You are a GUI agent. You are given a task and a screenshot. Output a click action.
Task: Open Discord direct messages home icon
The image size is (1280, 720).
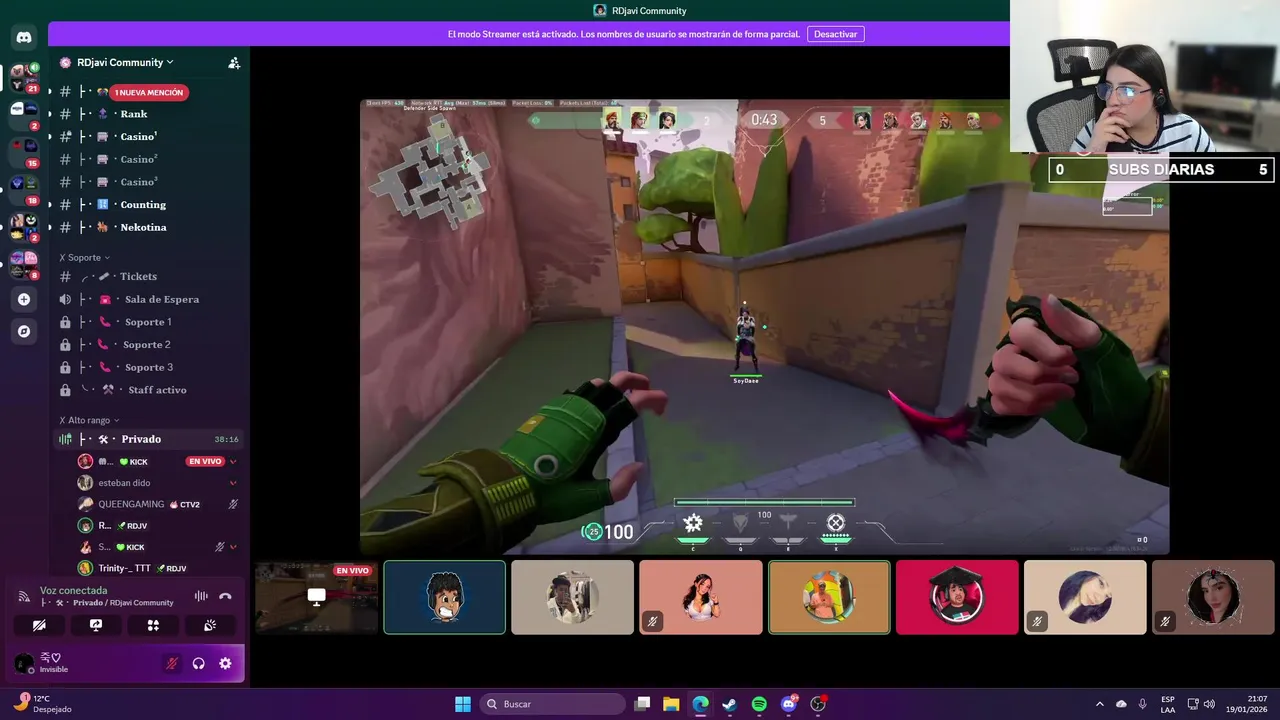[24, 37]
